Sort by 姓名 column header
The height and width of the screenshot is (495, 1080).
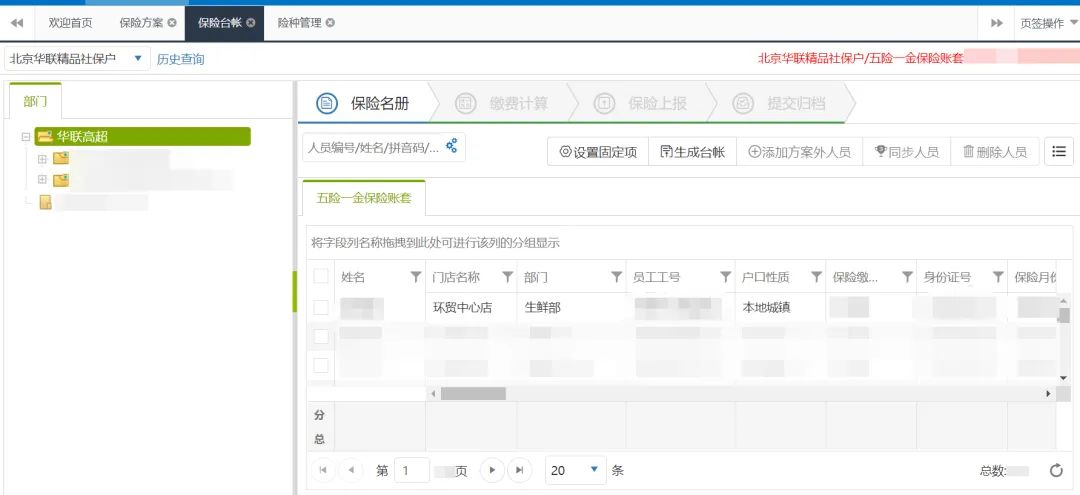(353, 277)
